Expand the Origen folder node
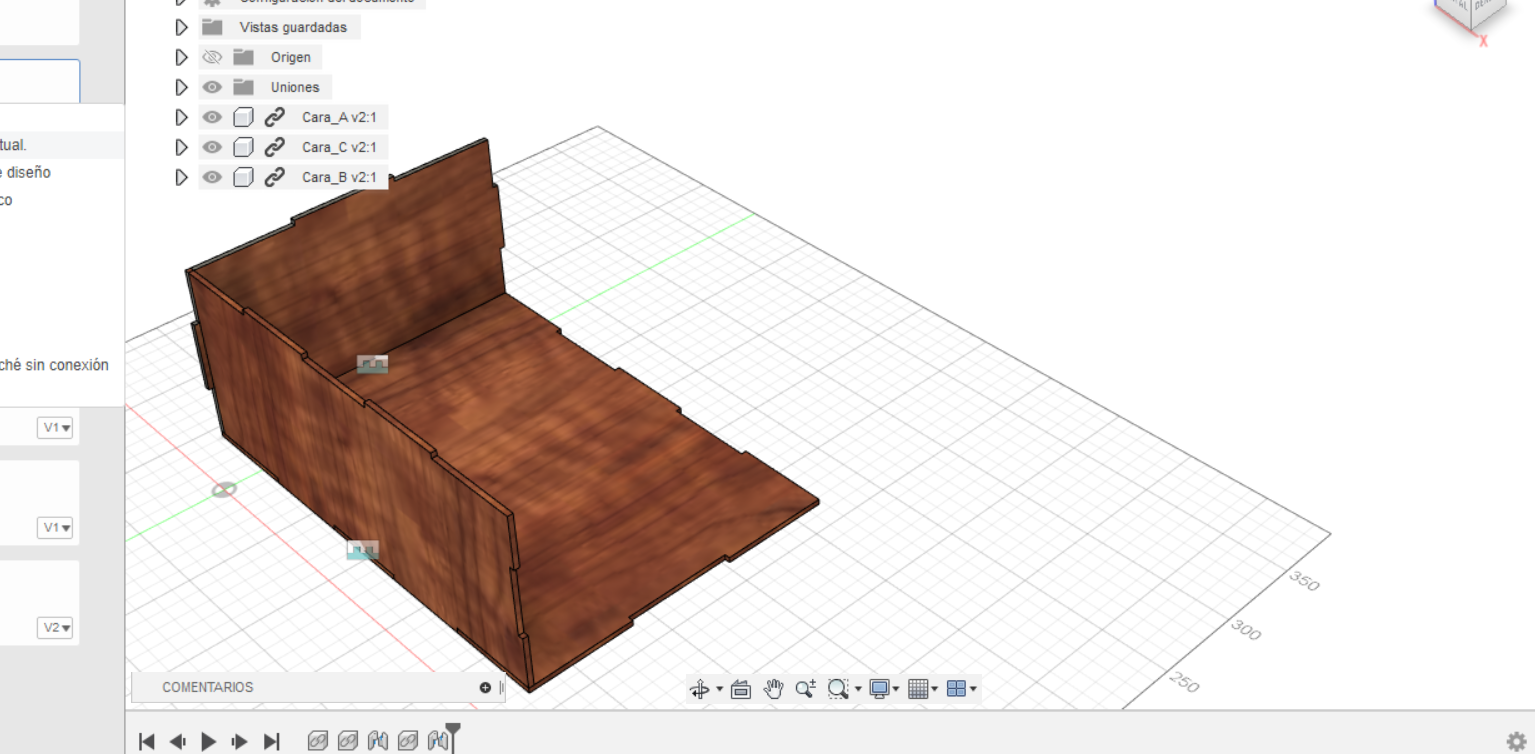Image resolution: width=1535 pixels, height=754 pixels. tap(181, 57)
